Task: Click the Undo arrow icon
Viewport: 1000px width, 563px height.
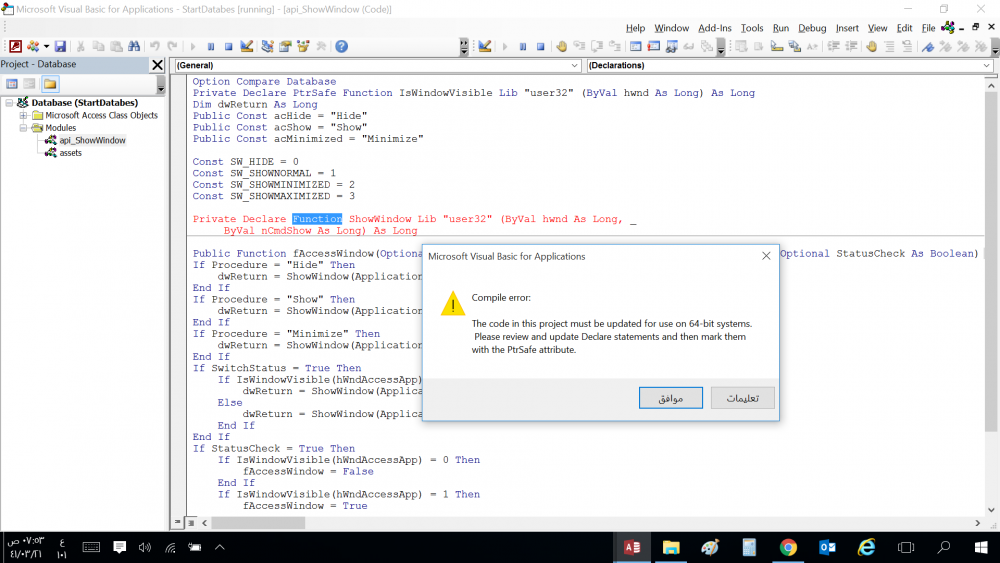Action: [x=154, y=47]
